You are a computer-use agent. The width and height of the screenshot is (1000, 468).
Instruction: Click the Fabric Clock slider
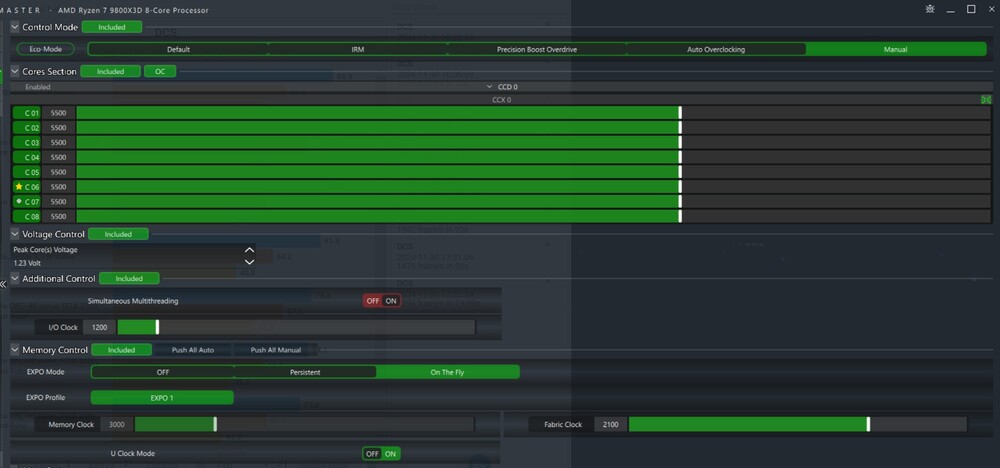(x=798, y=424)
